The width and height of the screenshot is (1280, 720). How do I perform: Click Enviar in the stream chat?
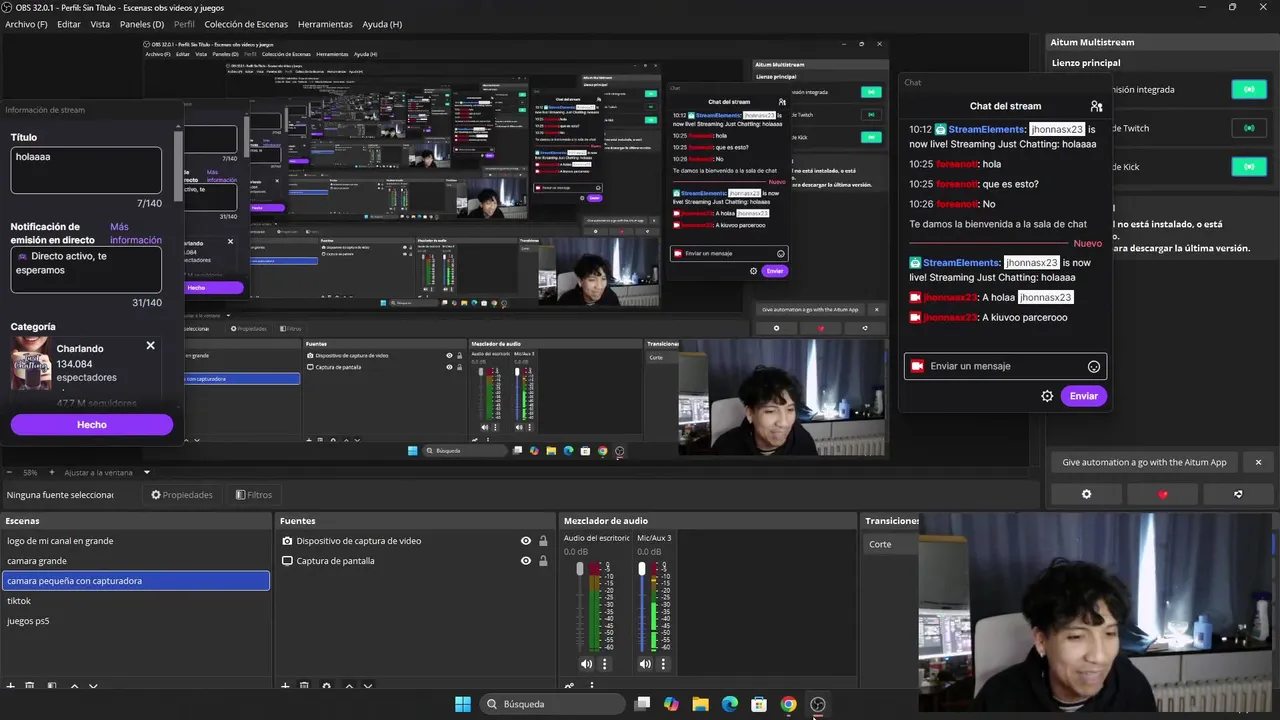tap(1084, 396)
